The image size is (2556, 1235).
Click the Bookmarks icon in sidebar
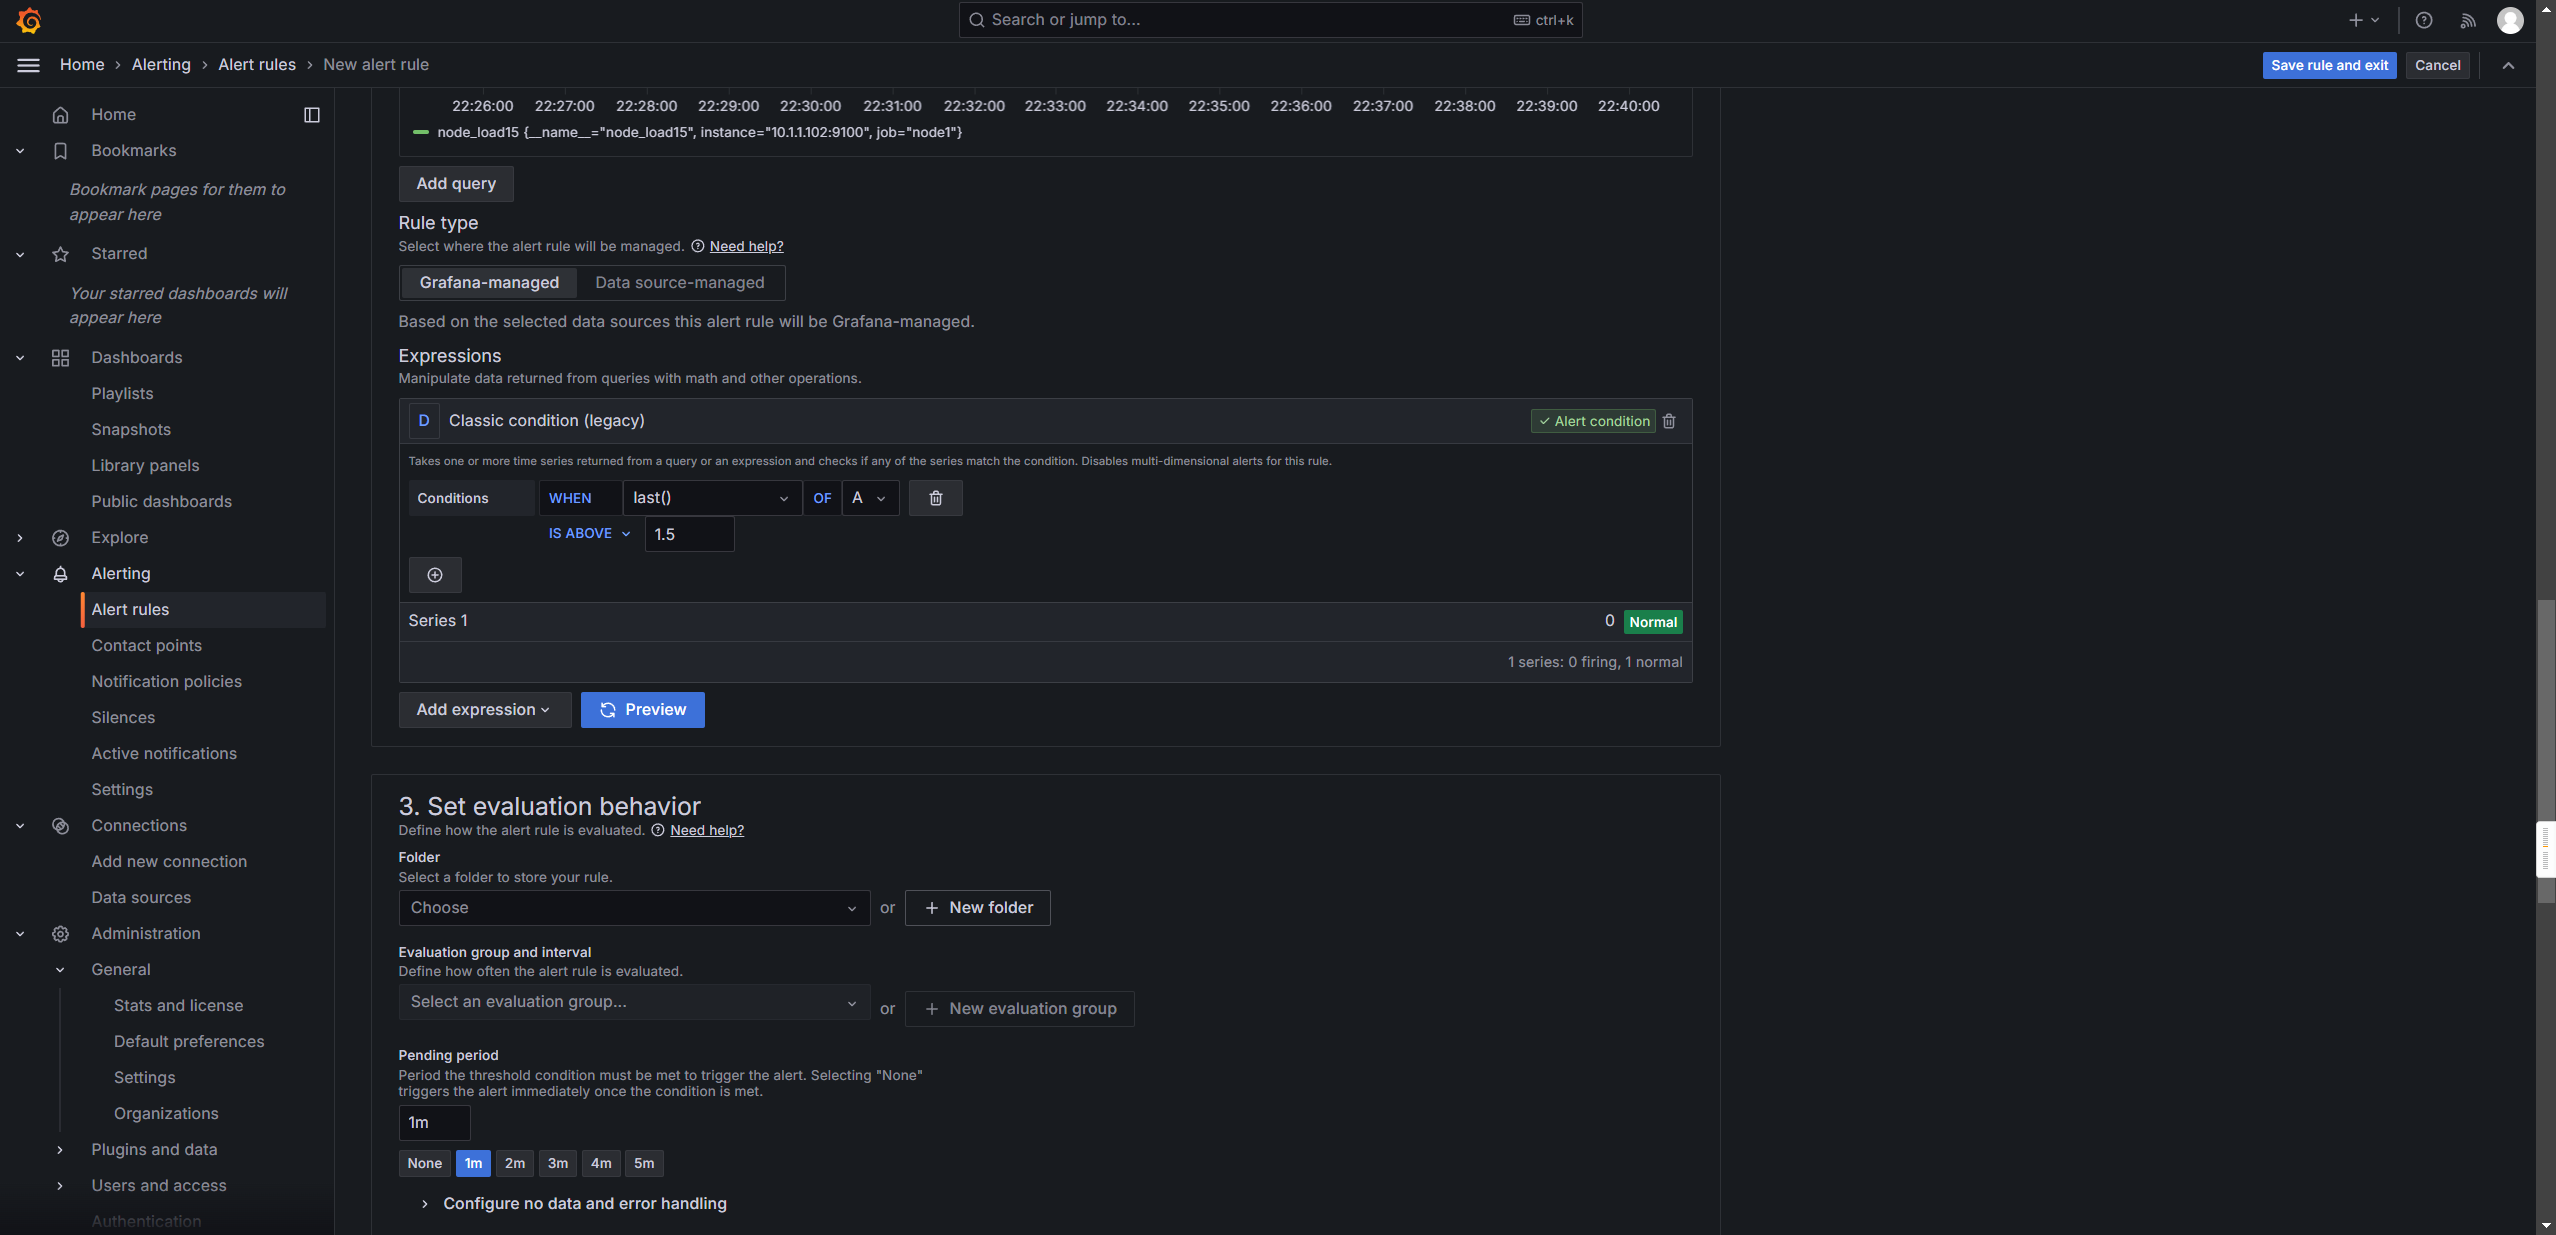(60, 151)
